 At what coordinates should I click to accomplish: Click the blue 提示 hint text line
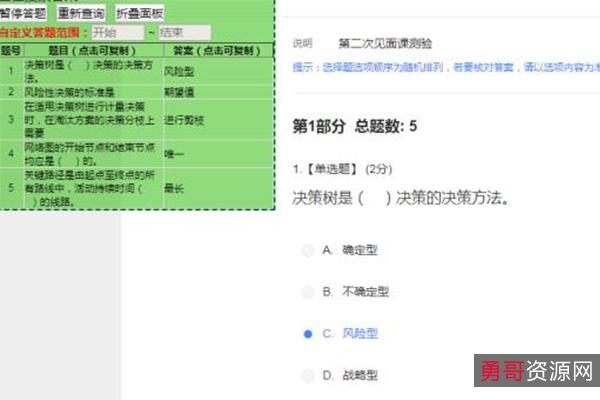point(446,67)
